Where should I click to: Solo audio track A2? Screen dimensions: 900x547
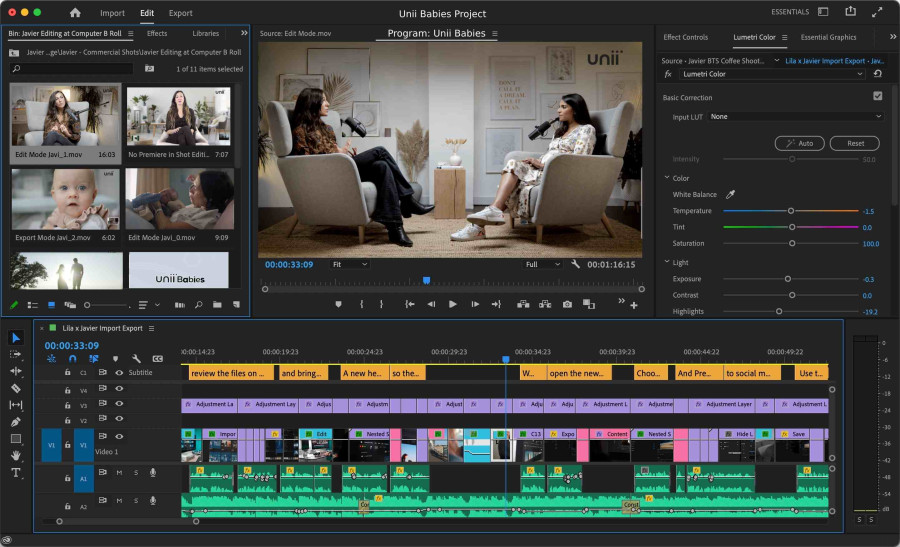136,501
